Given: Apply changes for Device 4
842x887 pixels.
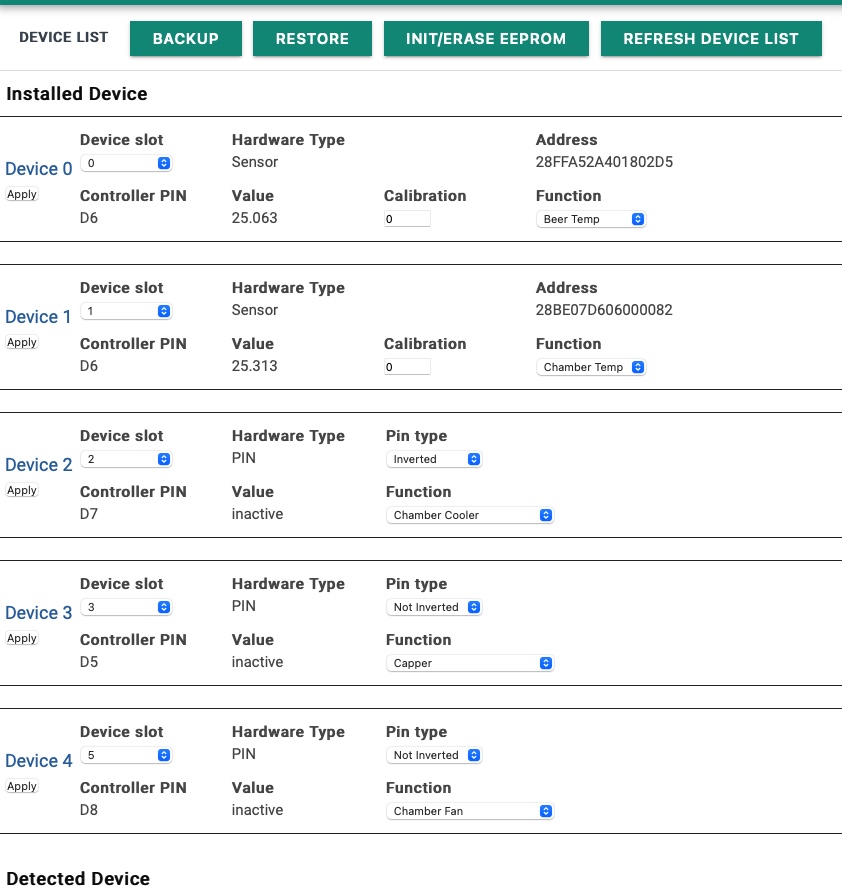Looking at the screenshot, I should coord(22,786).
